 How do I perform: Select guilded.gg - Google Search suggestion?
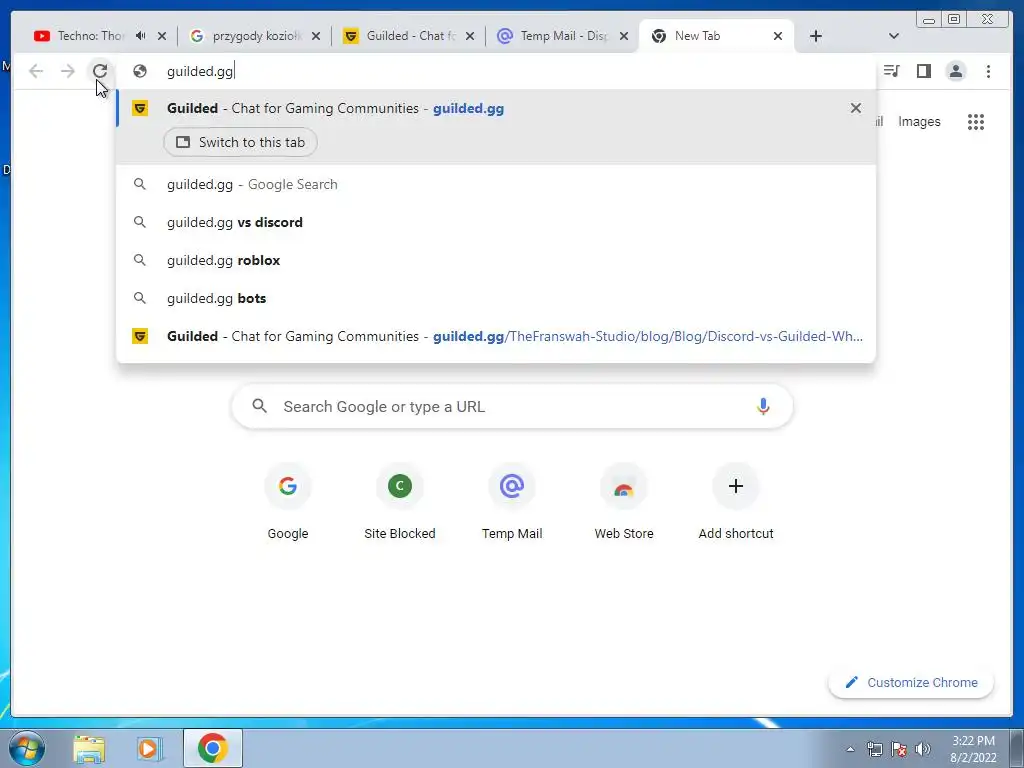[496, 184]
